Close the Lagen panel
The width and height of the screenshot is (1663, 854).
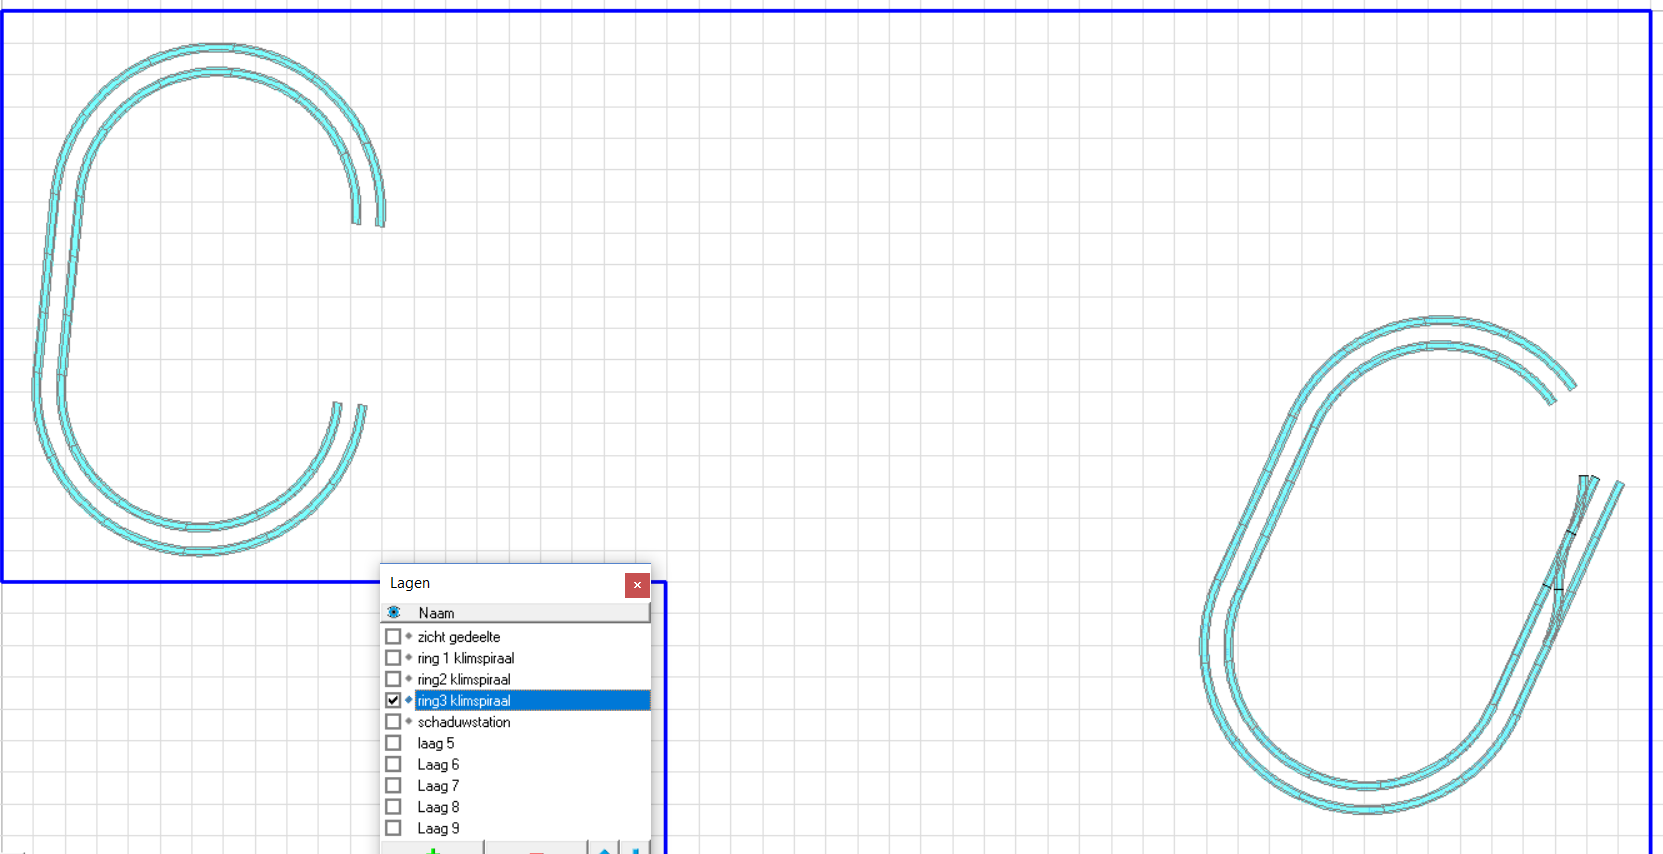coord(637,585)
